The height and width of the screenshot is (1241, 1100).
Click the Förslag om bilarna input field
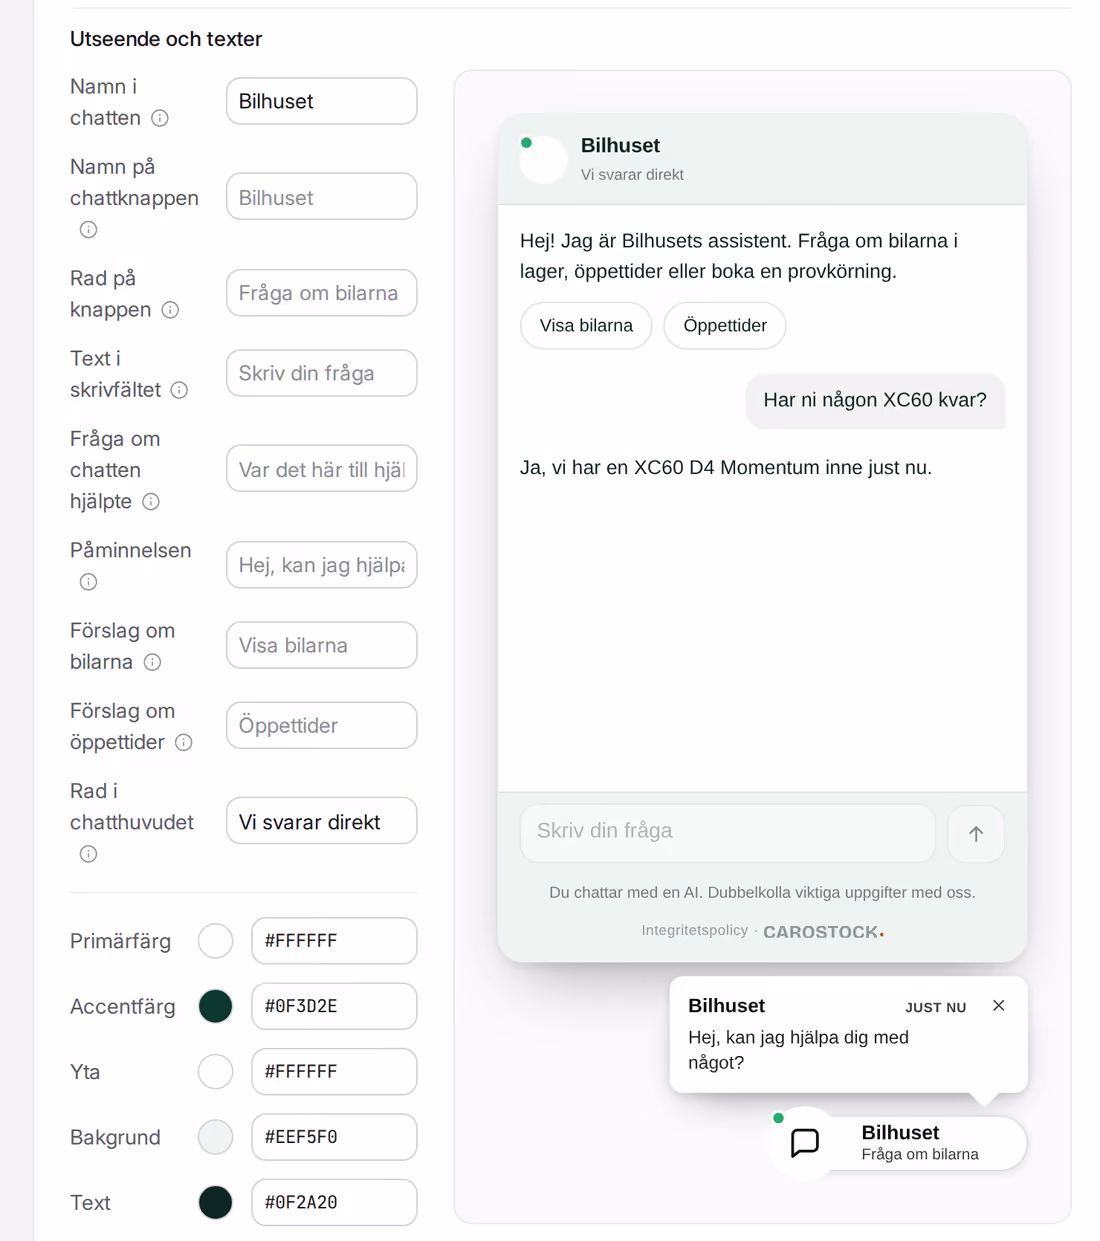click(x=322, y=645)
